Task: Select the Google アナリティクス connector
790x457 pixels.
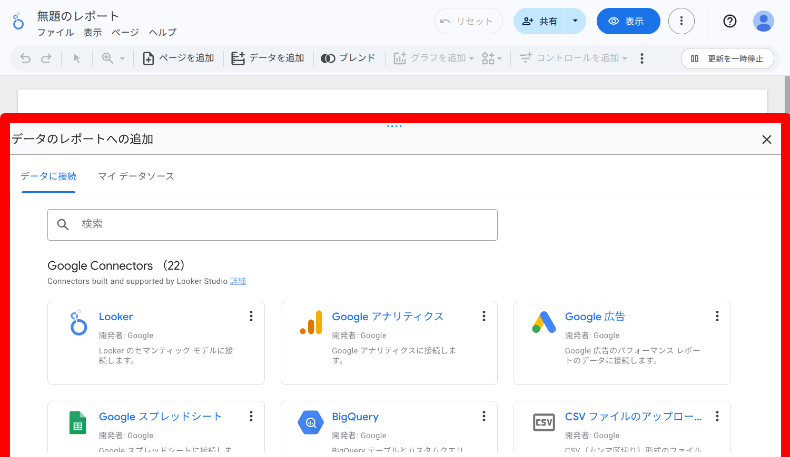Action: (389, 343)
